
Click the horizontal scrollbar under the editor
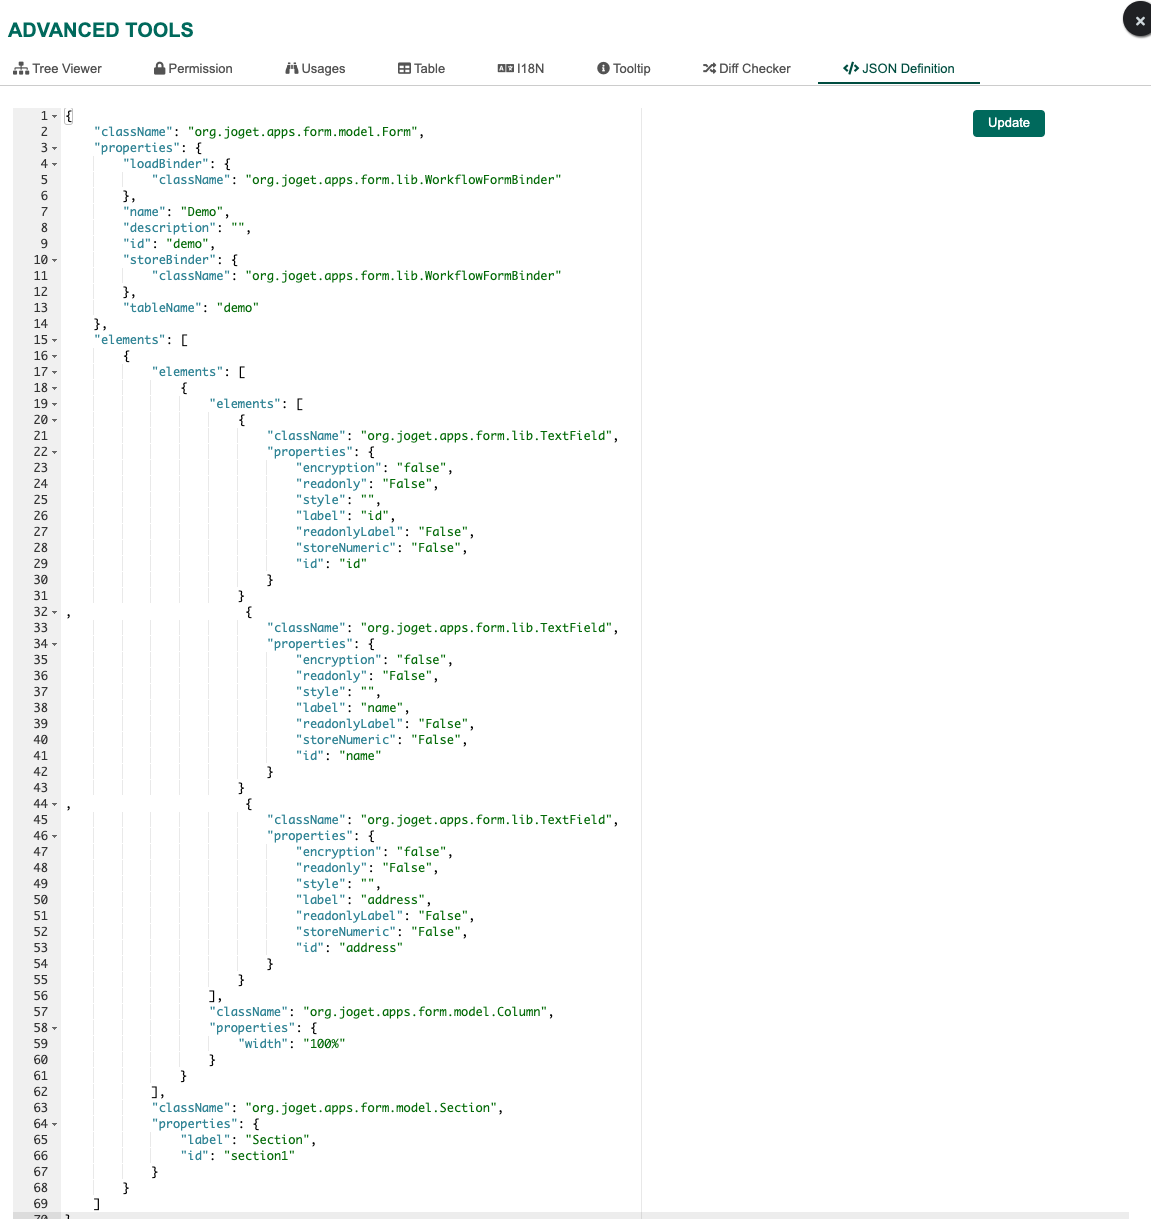pos(570,1215)
